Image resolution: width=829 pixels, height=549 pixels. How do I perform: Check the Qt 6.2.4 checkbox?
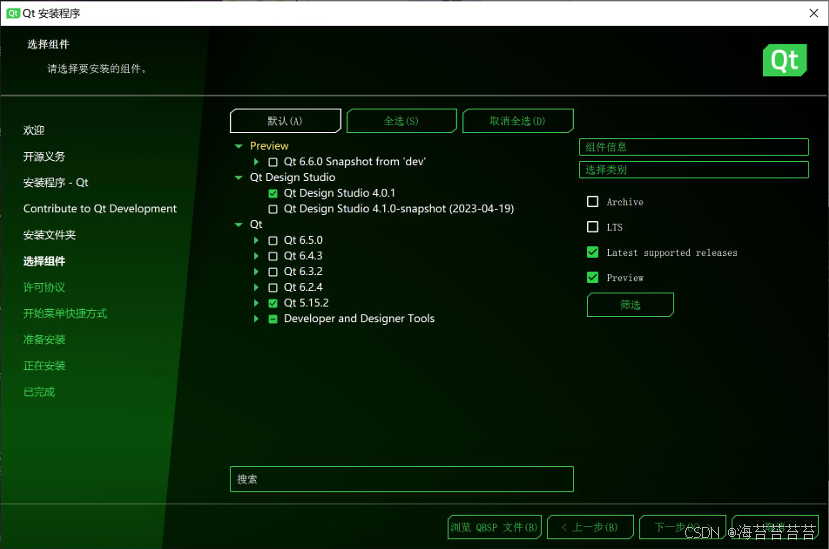273,288
